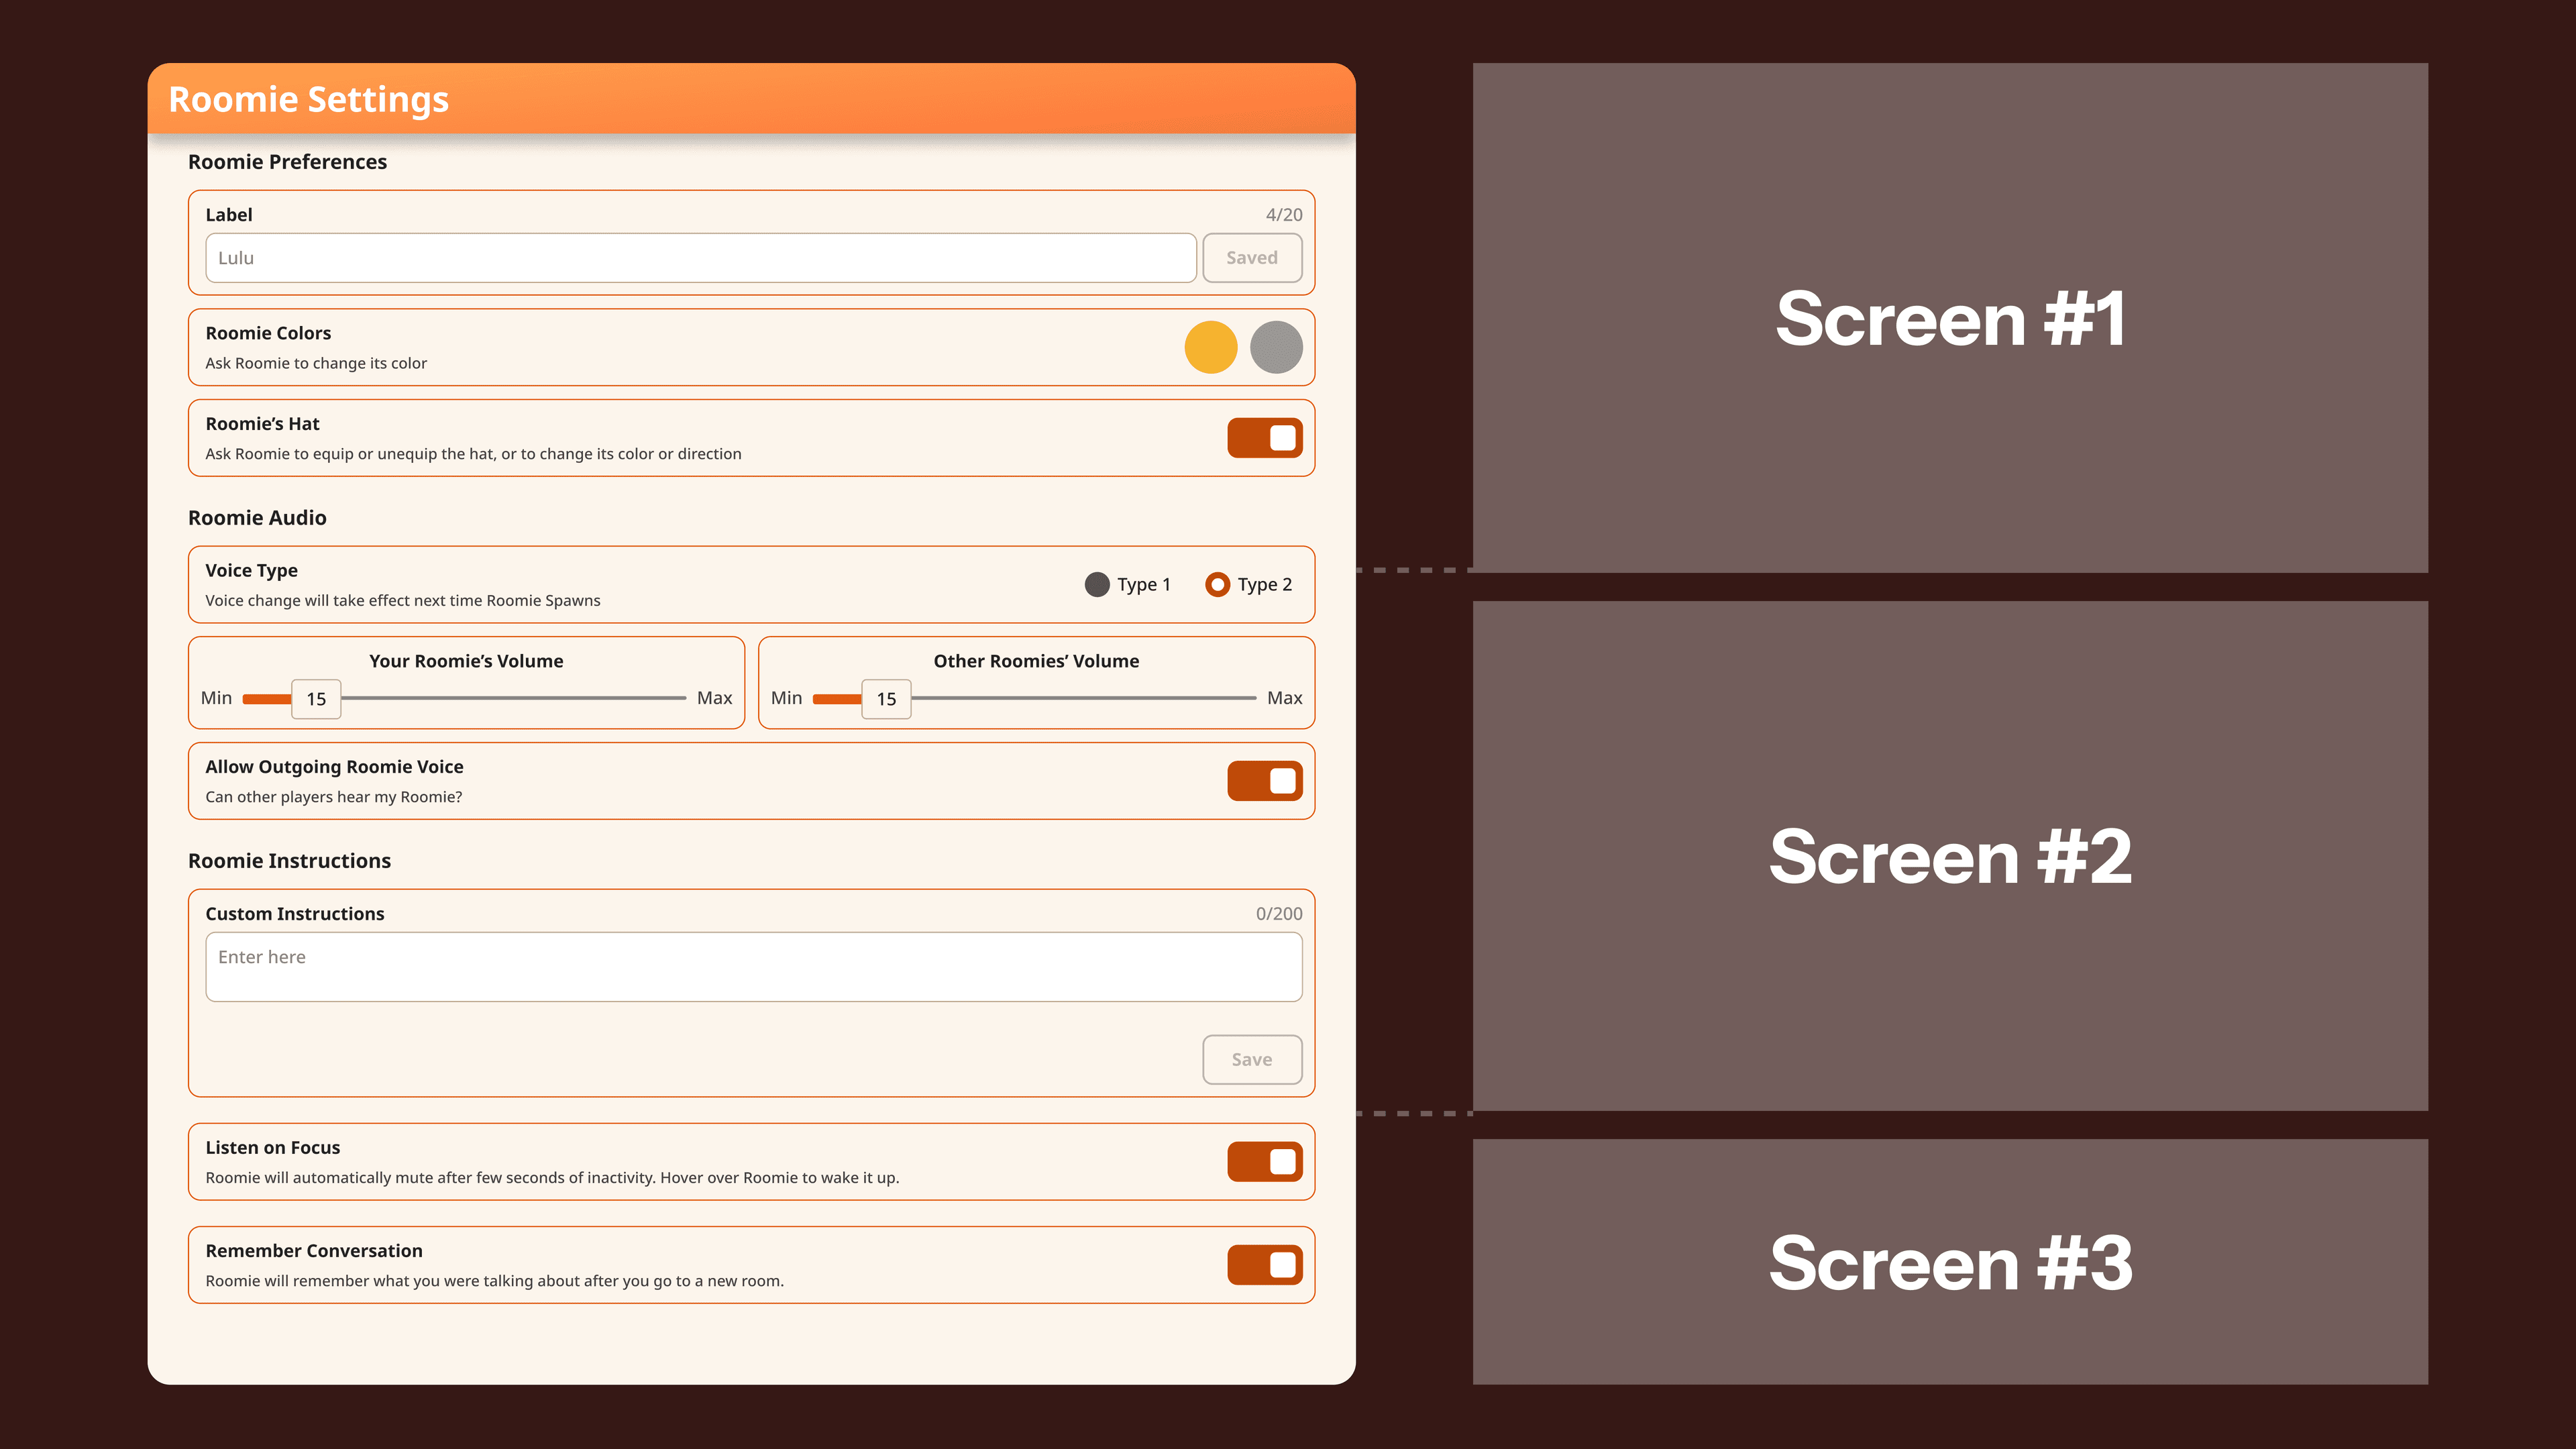Viewport: 2576px width, 1449px height.
Task: Click the Min label of Other Roomies' Volume
Action: [786, 698]
